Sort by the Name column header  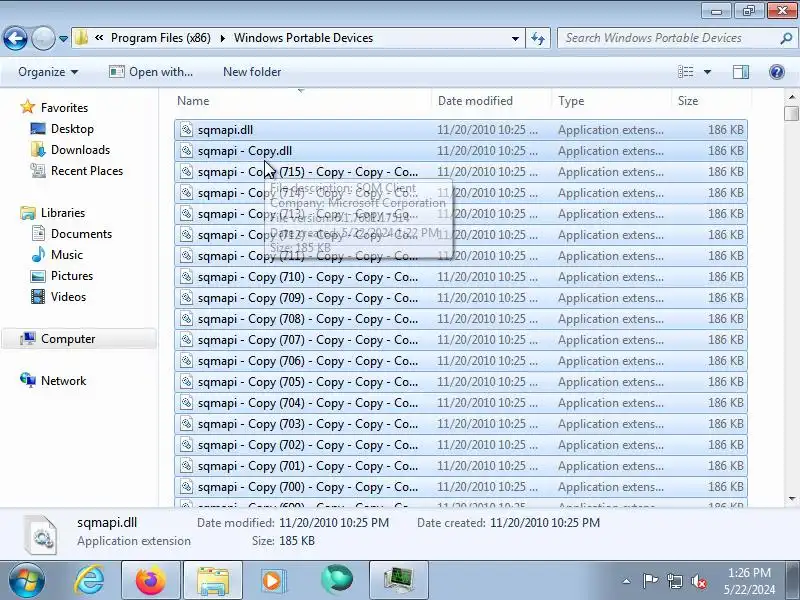[x=304, y=101]
